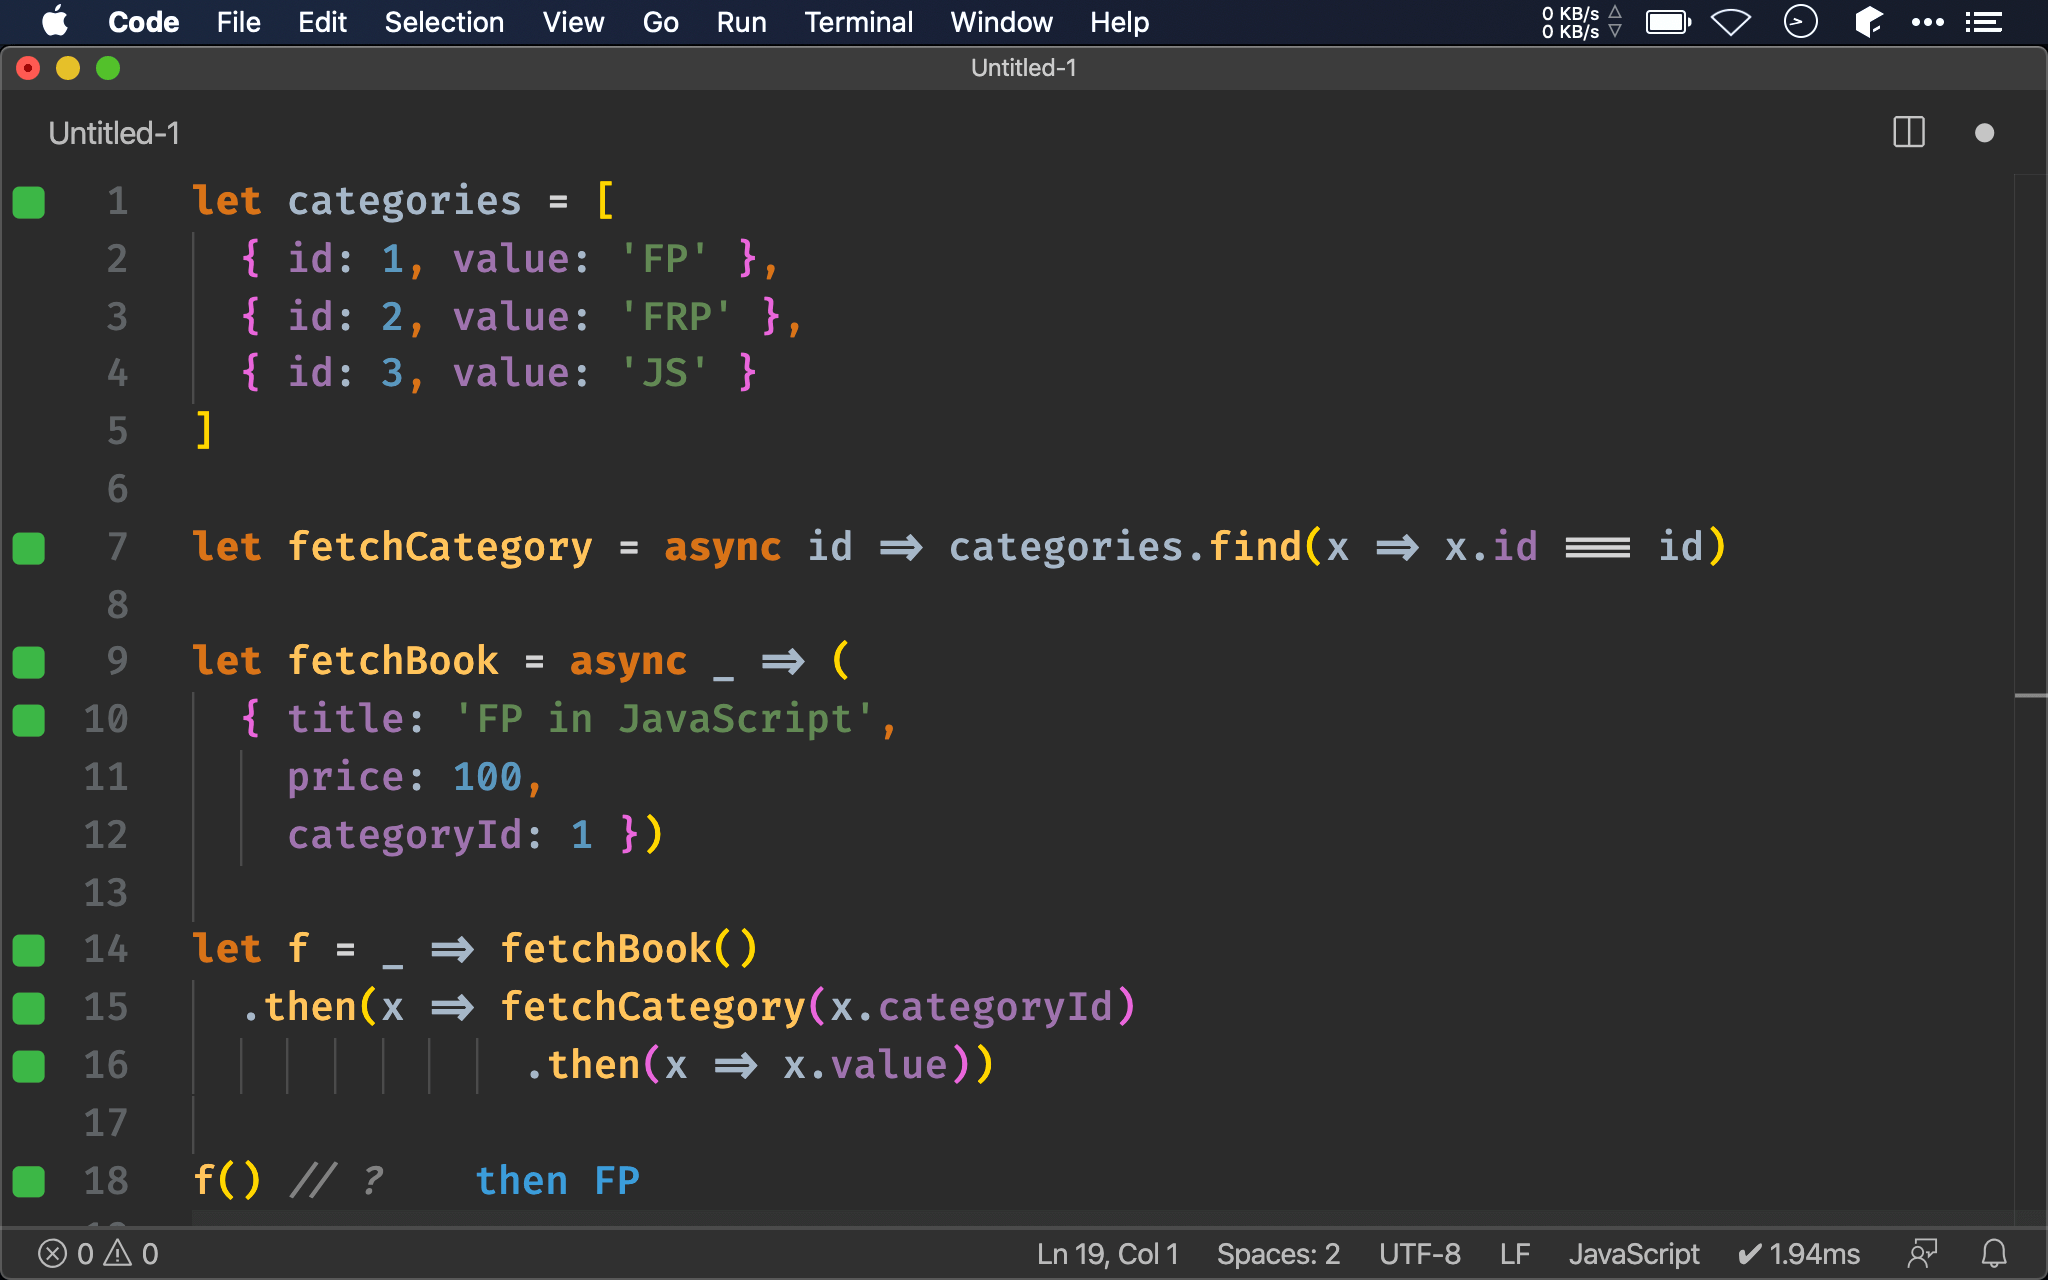Change file encoding UTF-8

point(1419,1253)
